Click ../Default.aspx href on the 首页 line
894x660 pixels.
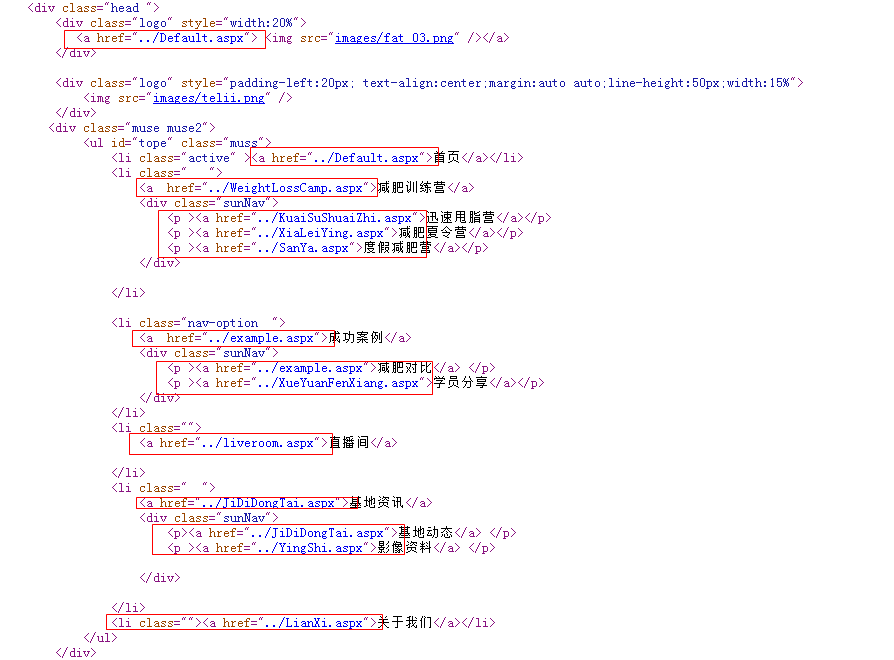coord(366,158)
